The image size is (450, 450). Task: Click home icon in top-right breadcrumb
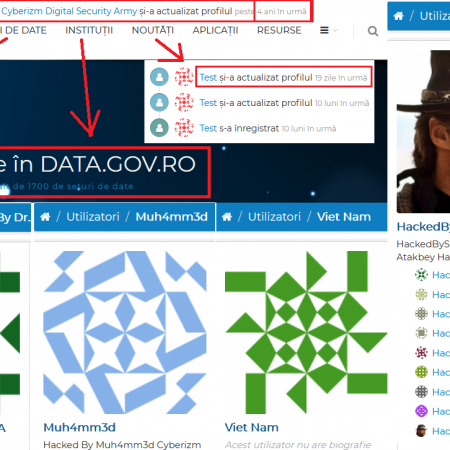pos(398,16)
